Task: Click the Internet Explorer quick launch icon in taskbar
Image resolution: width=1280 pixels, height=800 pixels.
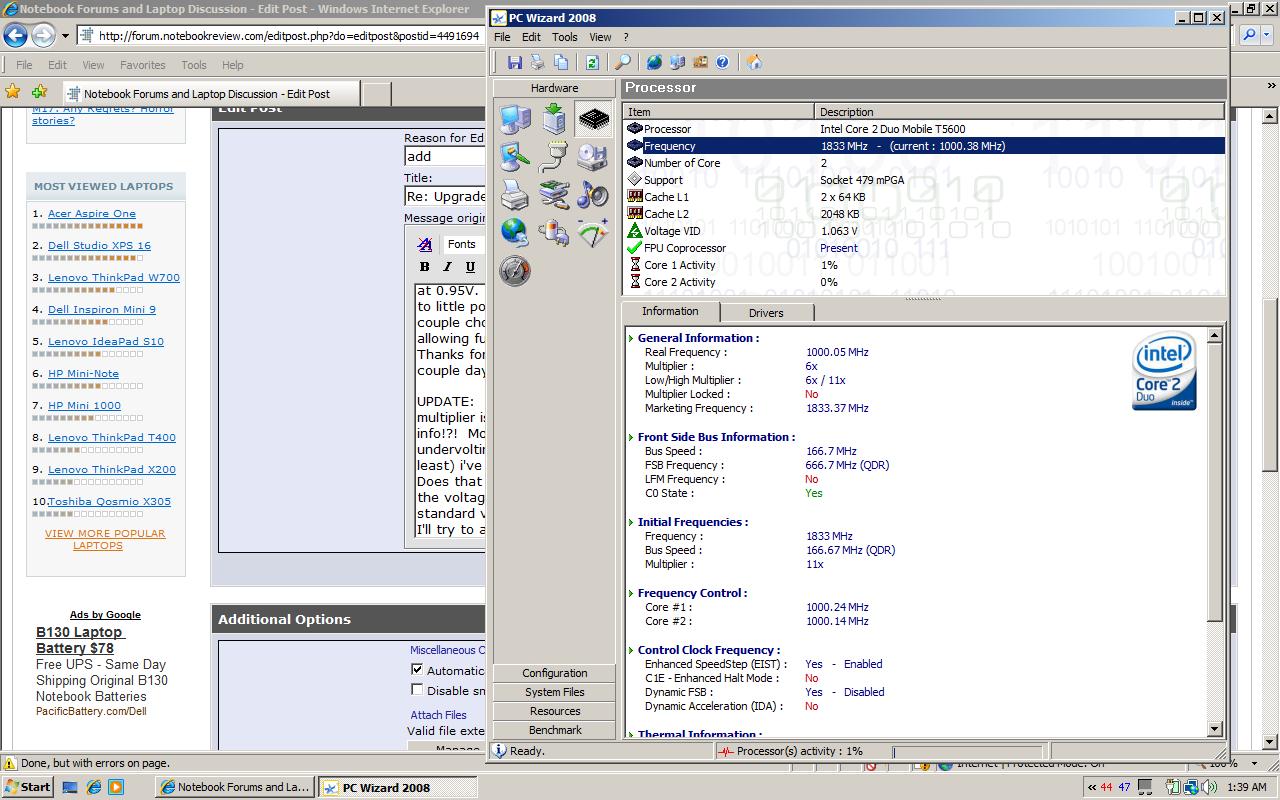Action: point(93,787)
